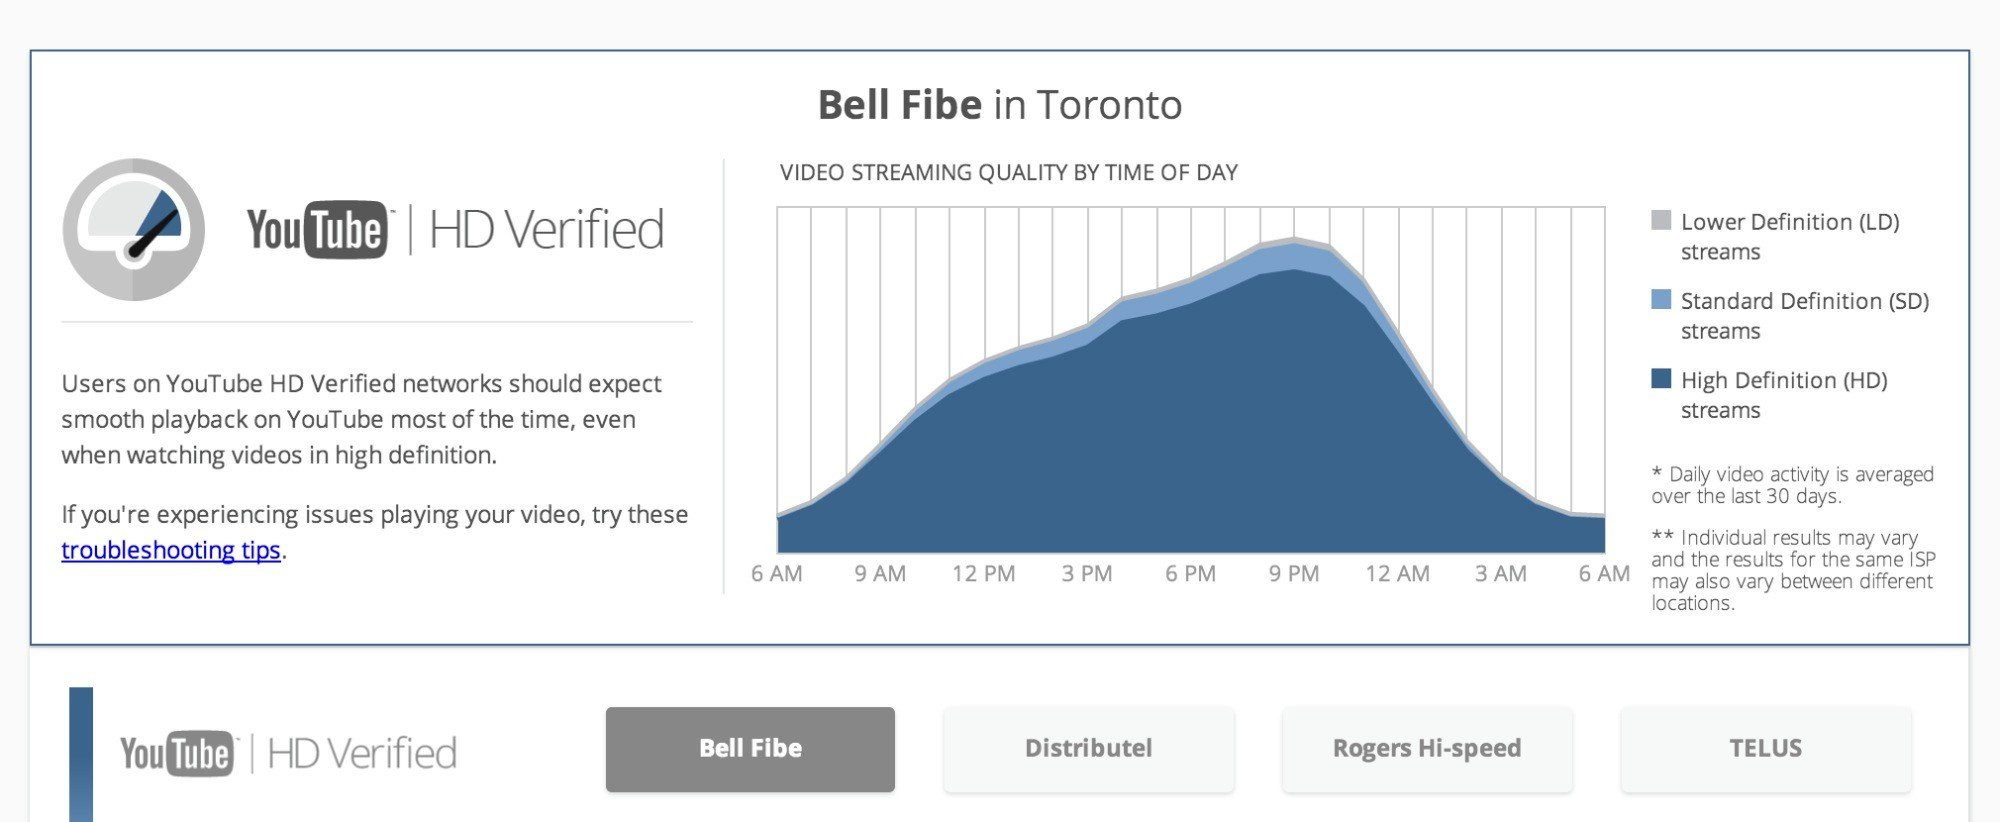Click the 12 PM time axis label

(983, 574)
